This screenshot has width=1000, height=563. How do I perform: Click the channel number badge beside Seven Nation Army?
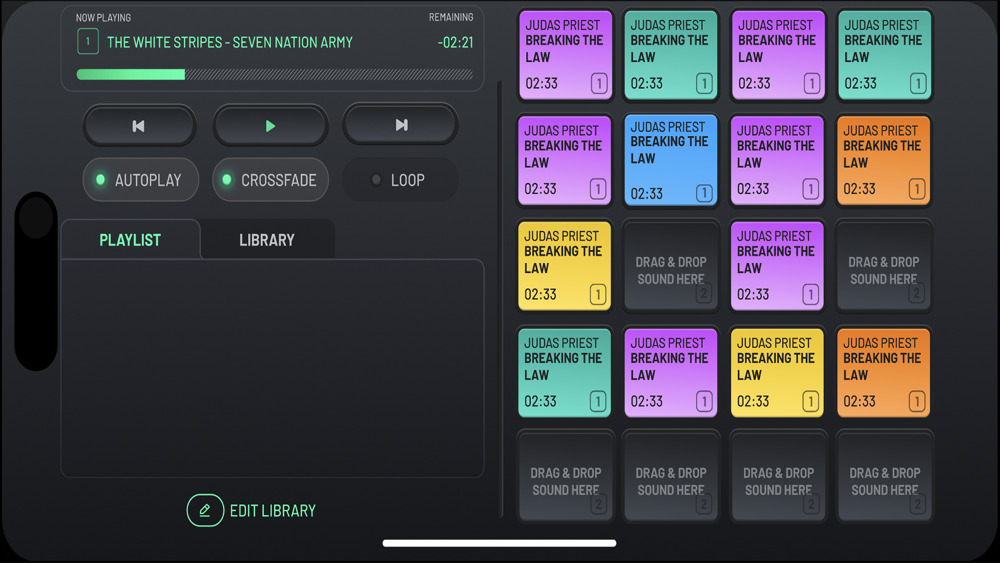click(88, 41)
